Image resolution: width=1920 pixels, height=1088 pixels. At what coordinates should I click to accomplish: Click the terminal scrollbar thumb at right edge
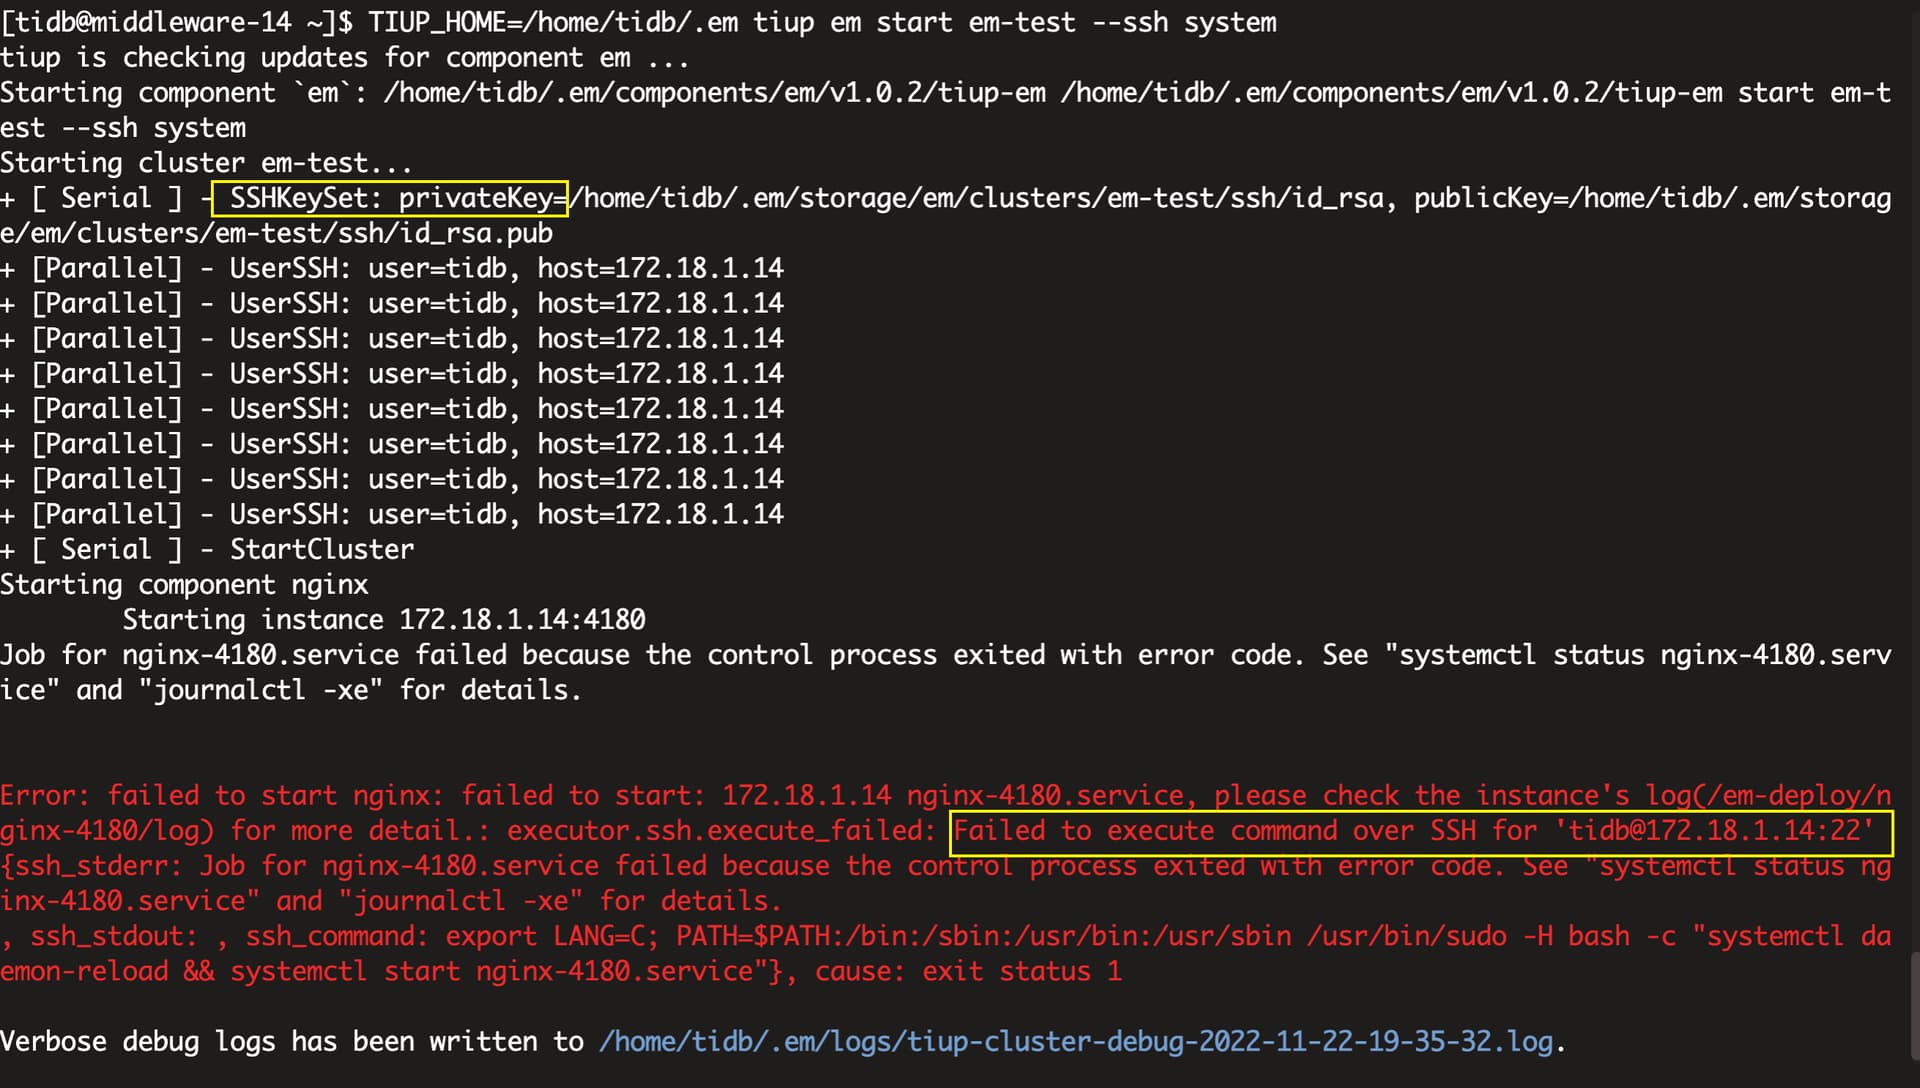pyautogui.click(x=1914, y=1005)
